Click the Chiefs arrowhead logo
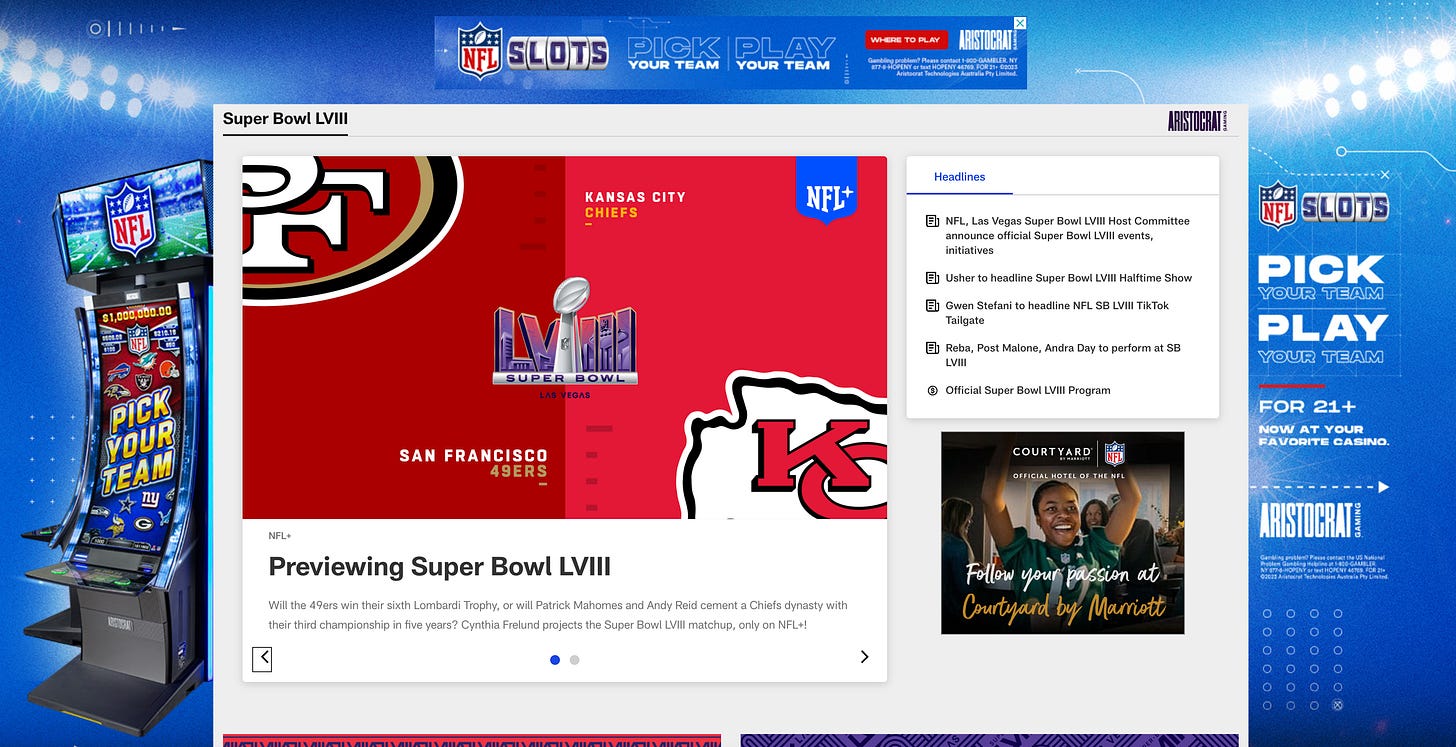 click(783, 445)
